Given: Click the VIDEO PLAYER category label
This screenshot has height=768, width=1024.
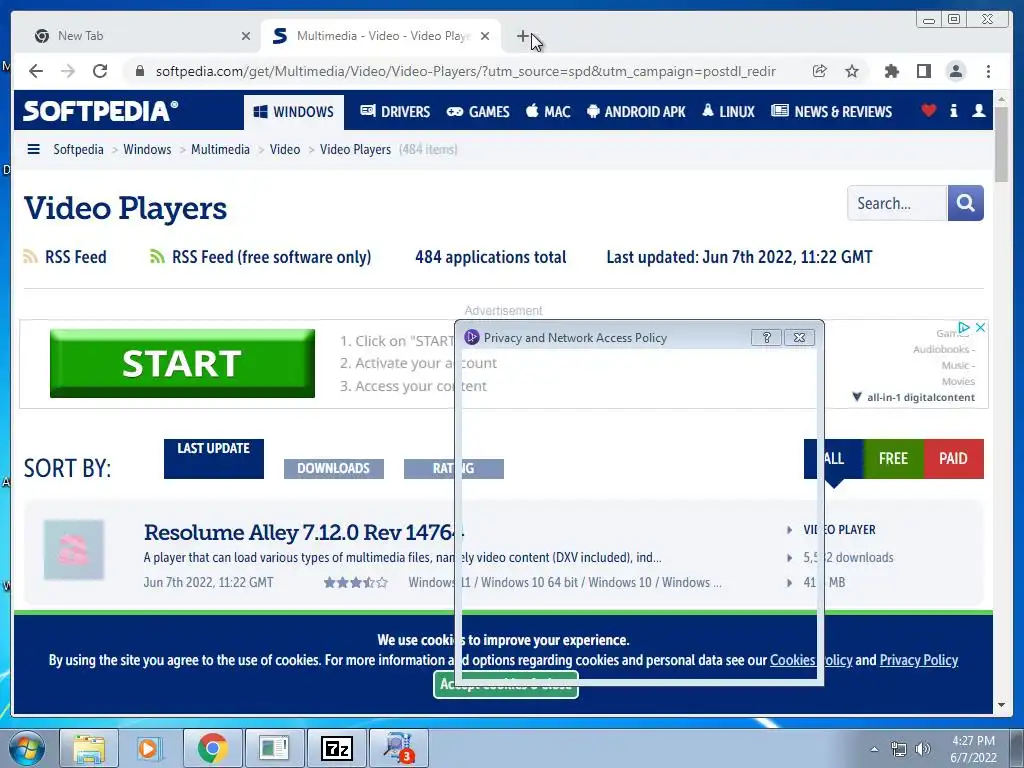Looking at the screenshot, I should (x=839, y=530).
